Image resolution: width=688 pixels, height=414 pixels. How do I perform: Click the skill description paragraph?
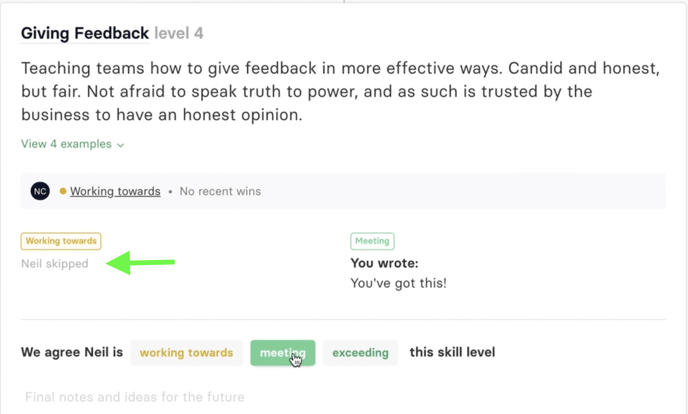tap(340, 91)
